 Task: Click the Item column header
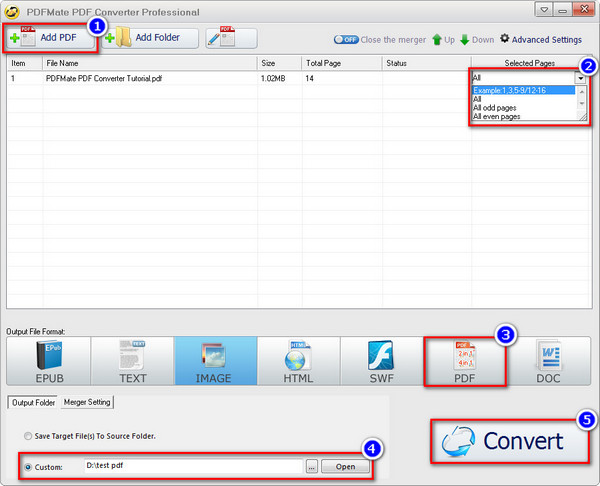24,63
